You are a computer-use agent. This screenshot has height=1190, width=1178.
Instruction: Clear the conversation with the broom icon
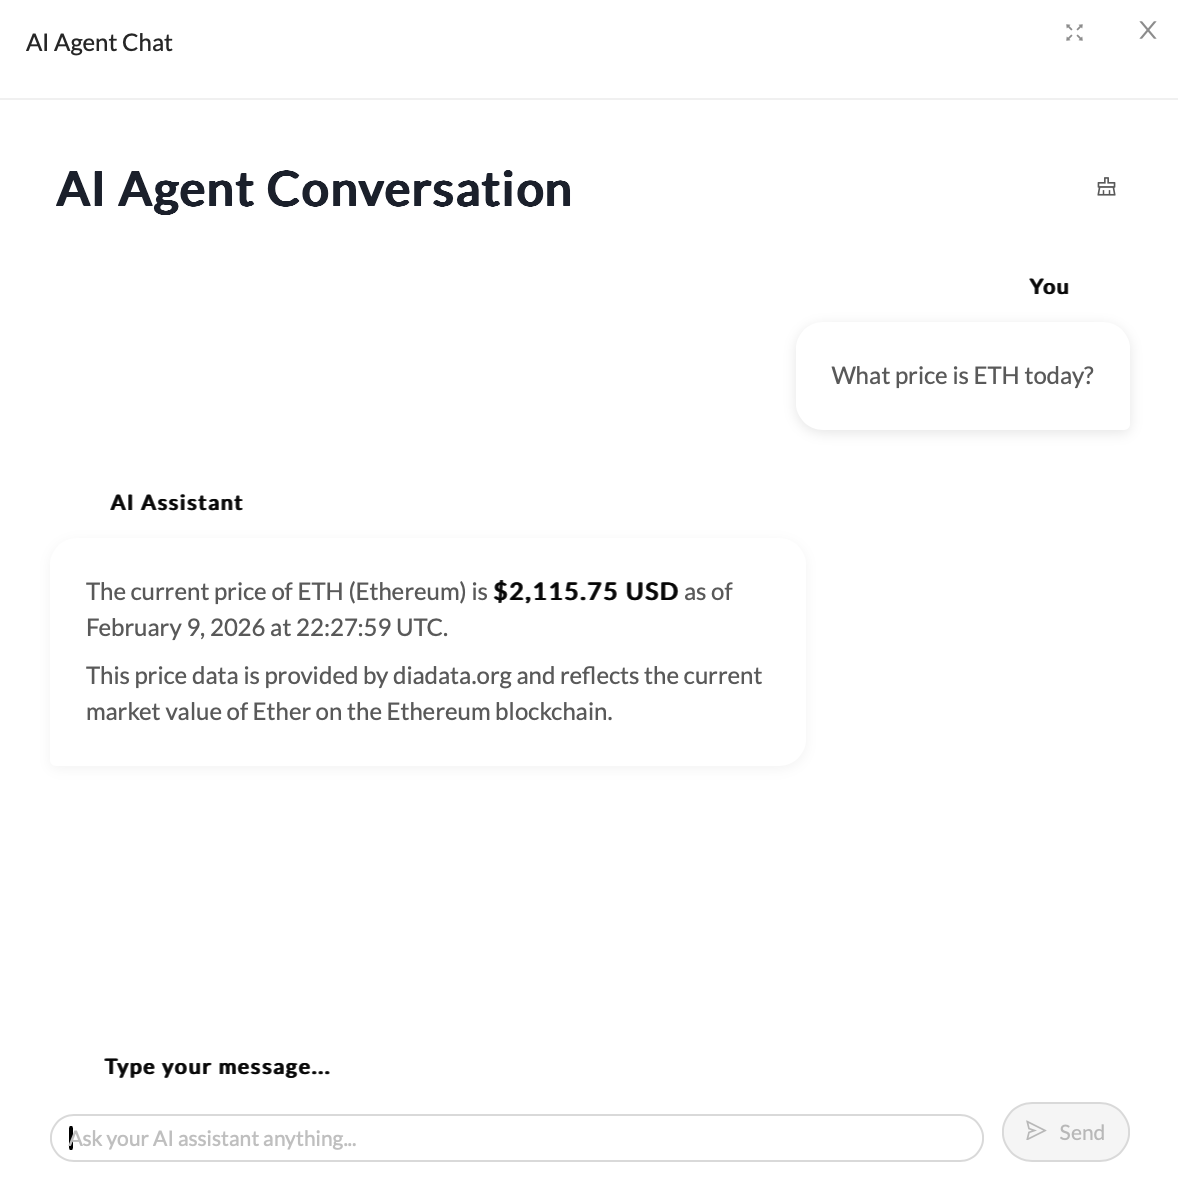click(x=1106, y=187)
